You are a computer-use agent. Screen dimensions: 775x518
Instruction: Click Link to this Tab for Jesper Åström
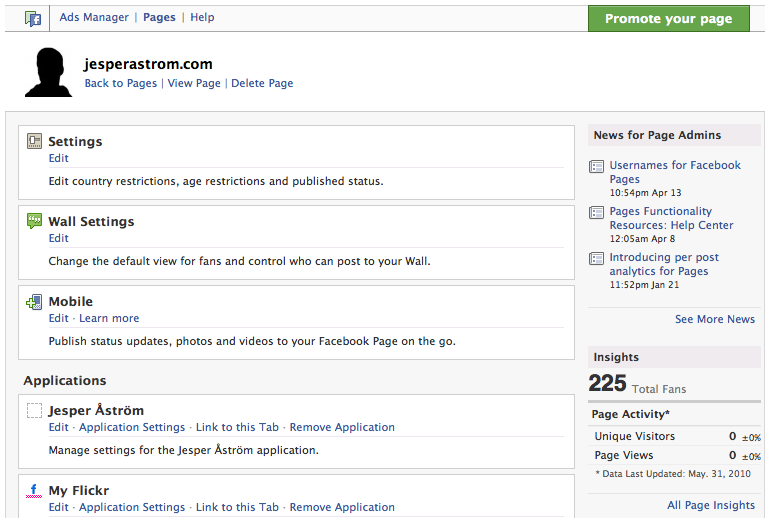click(237, 427)
